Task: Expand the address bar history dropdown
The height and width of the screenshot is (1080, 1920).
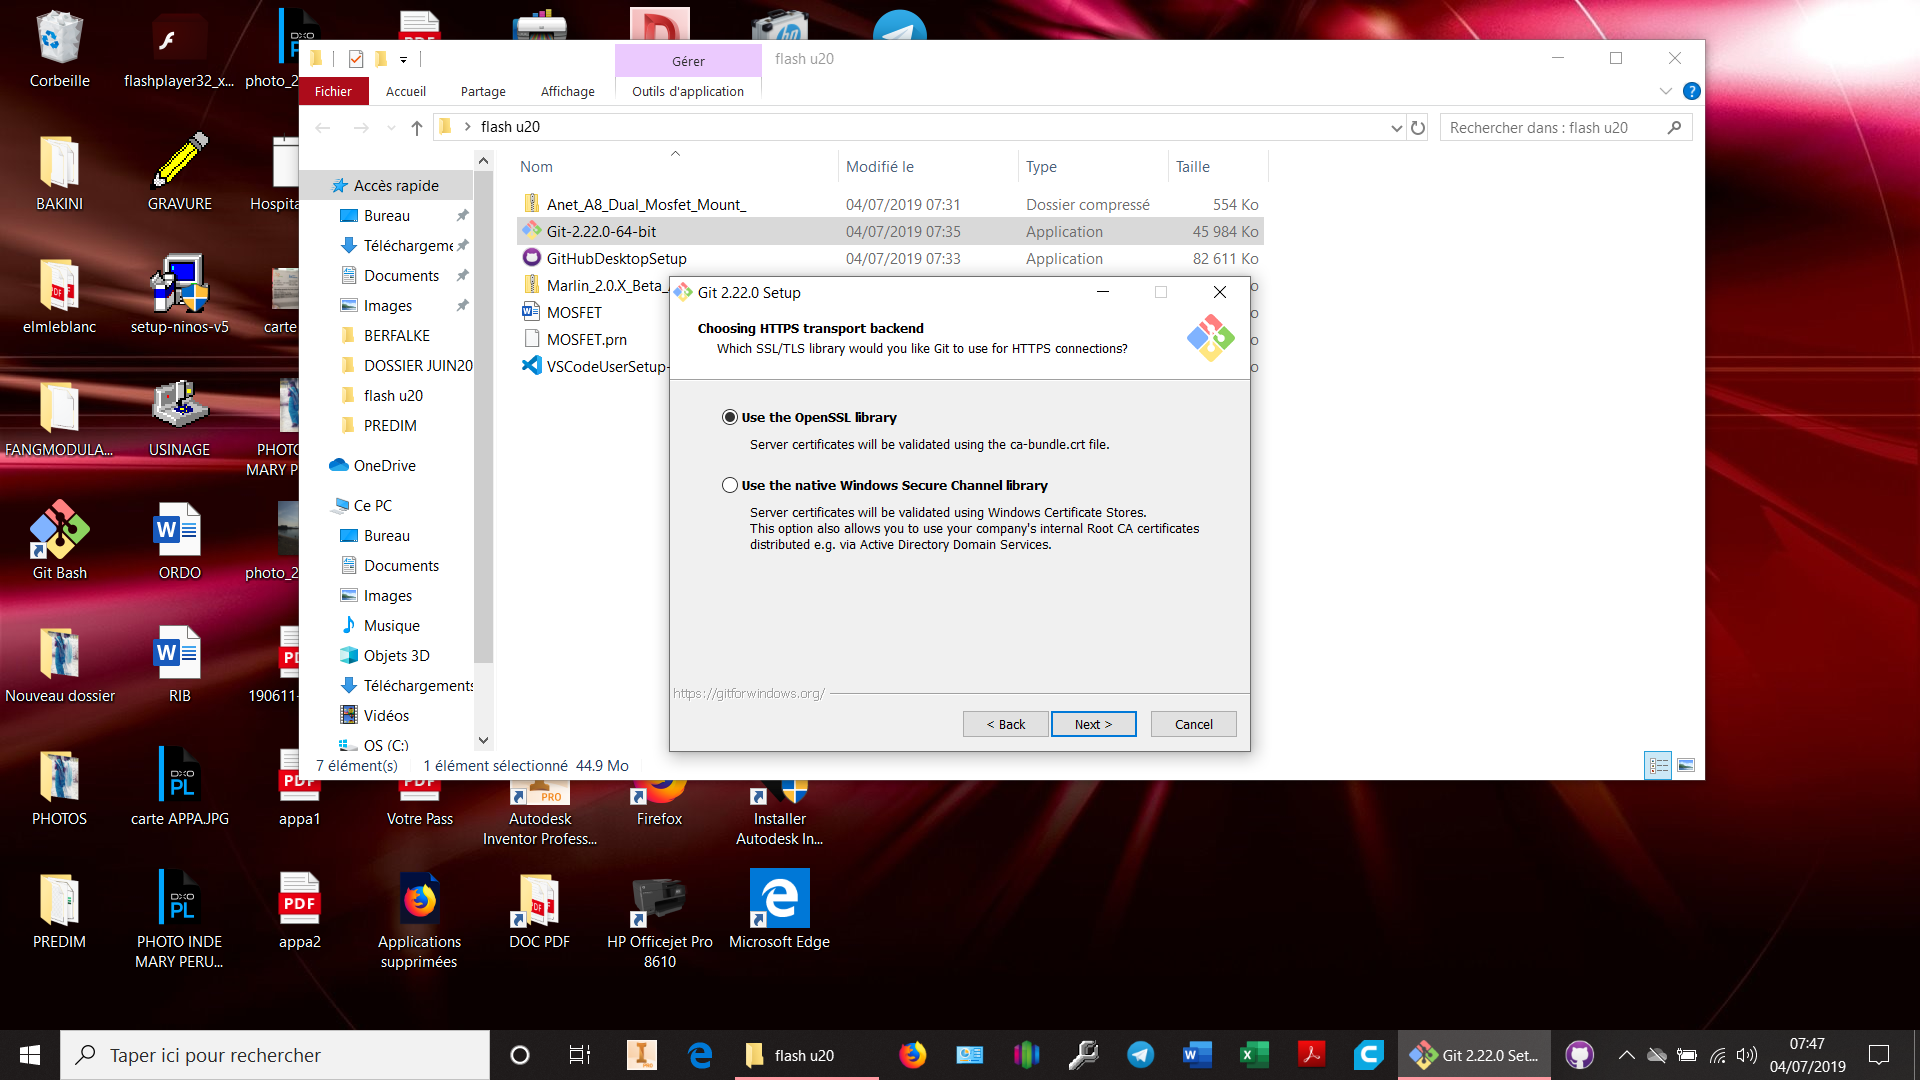Action: (x=1396, y=127)
